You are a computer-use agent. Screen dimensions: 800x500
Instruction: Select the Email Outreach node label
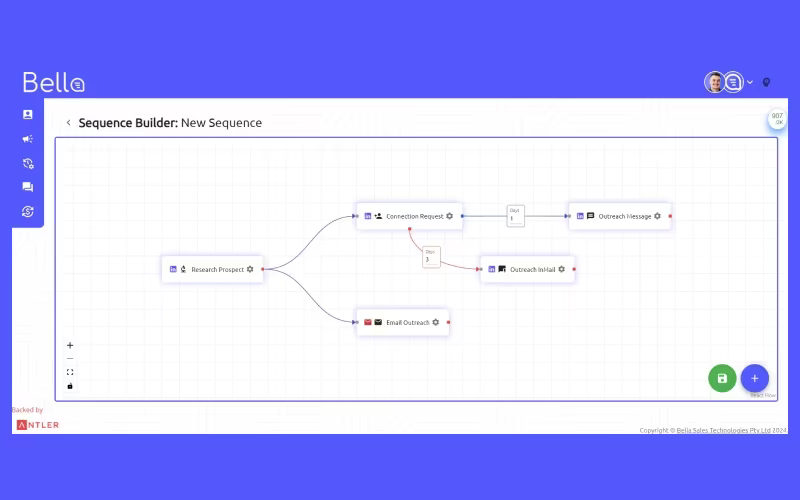[408, 322]
